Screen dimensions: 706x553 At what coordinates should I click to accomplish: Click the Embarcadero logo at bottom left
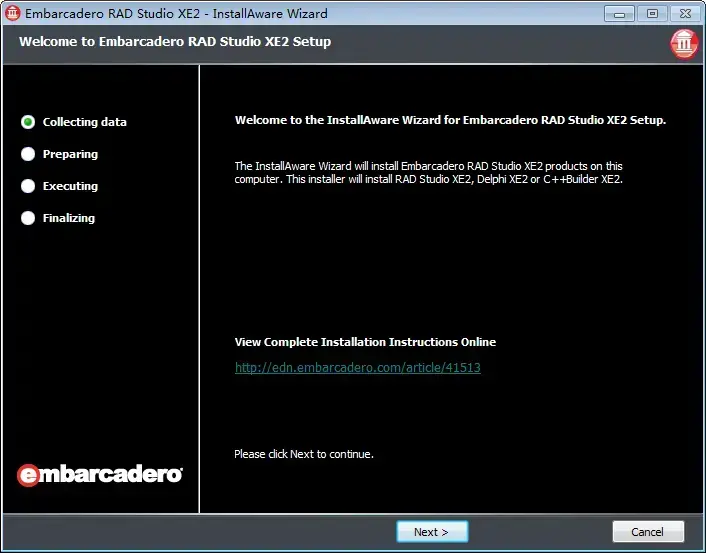point(100,475)
